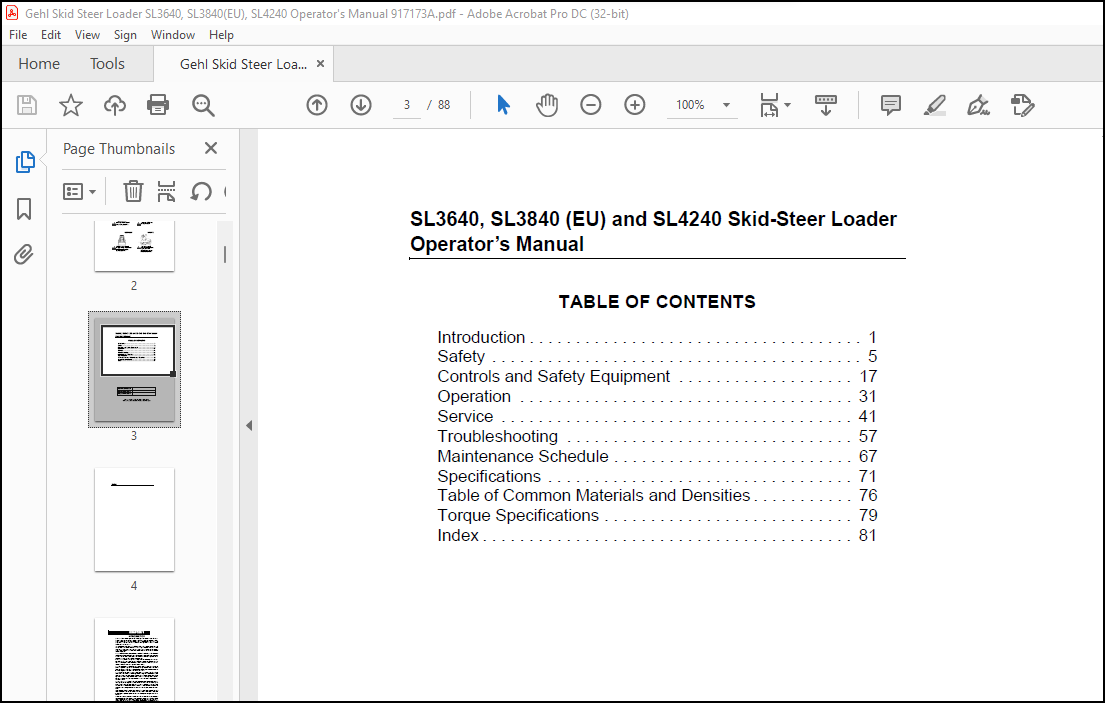Click the Specifications contents entry
This screenshot has height=703, width=1105.
coord(657,475)
